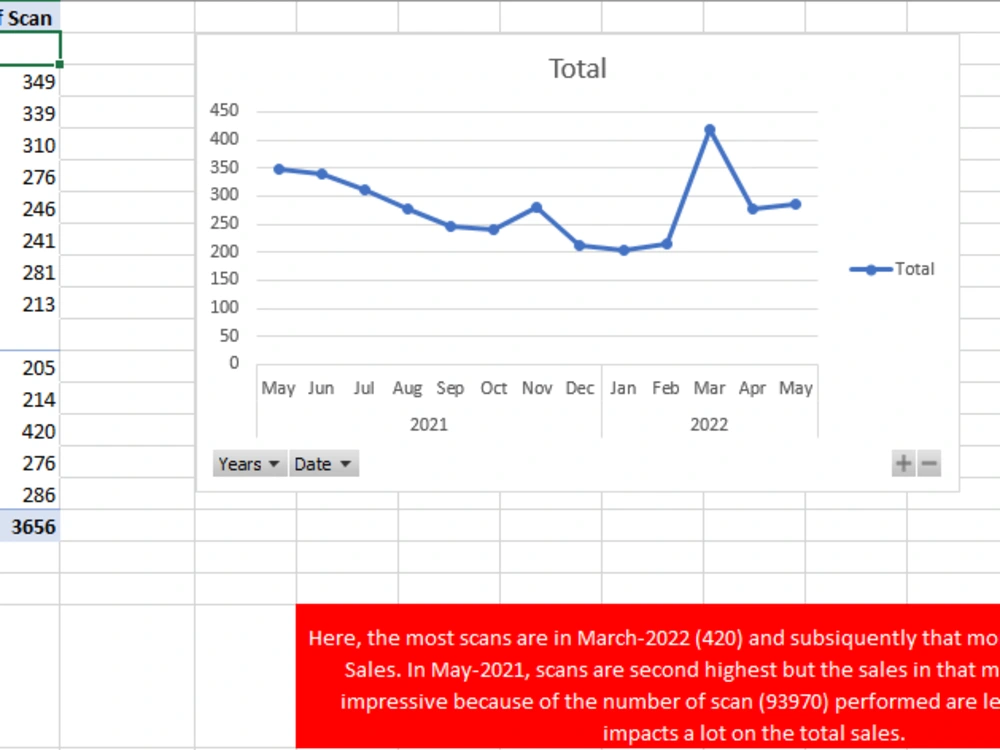This screenshot has width=1000, height=750.
Task: Click the May 2021 data point on line
Action: click(x=280, y=169)
